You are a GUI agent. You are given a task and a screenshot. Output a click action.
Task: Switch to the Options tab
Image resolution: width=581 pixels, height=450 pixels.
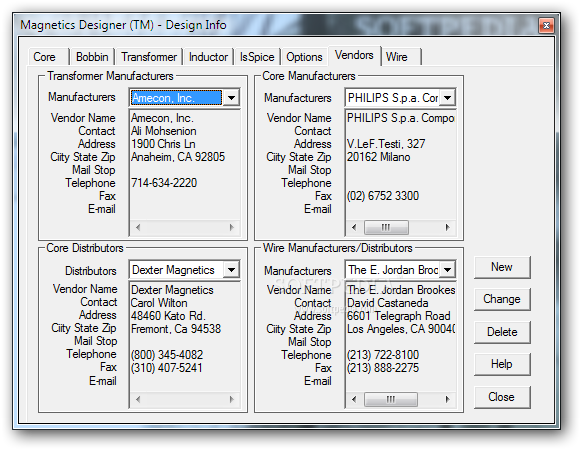click(x=304, y=57)
